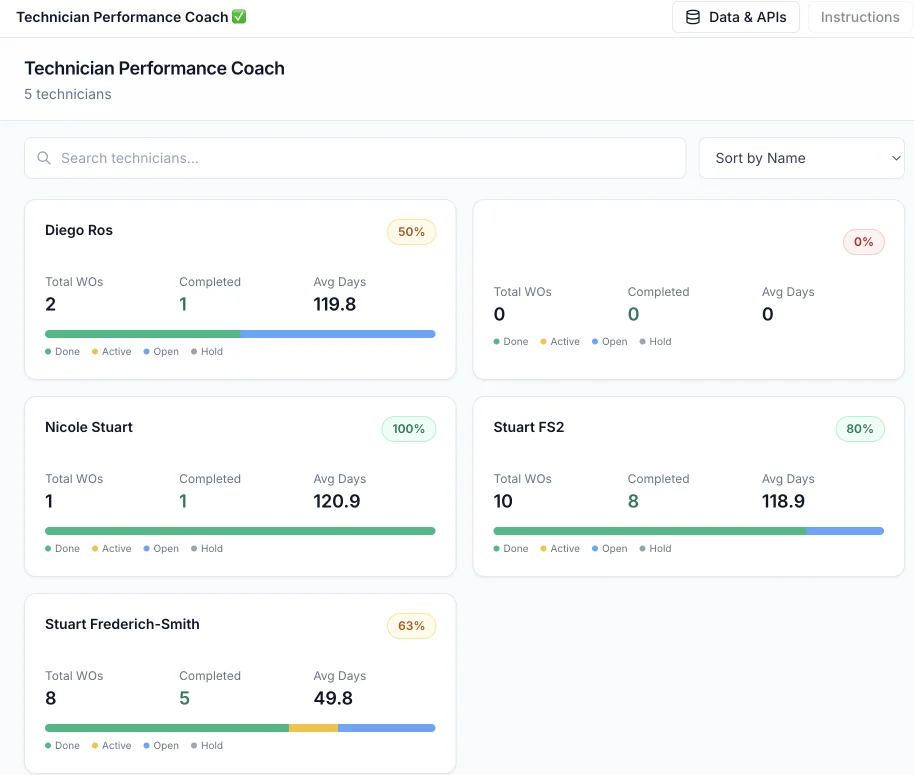The height and width of the screenshot is (775, 914).
Task: Click the Data & APIs button
Action: [x=736, y=17]
